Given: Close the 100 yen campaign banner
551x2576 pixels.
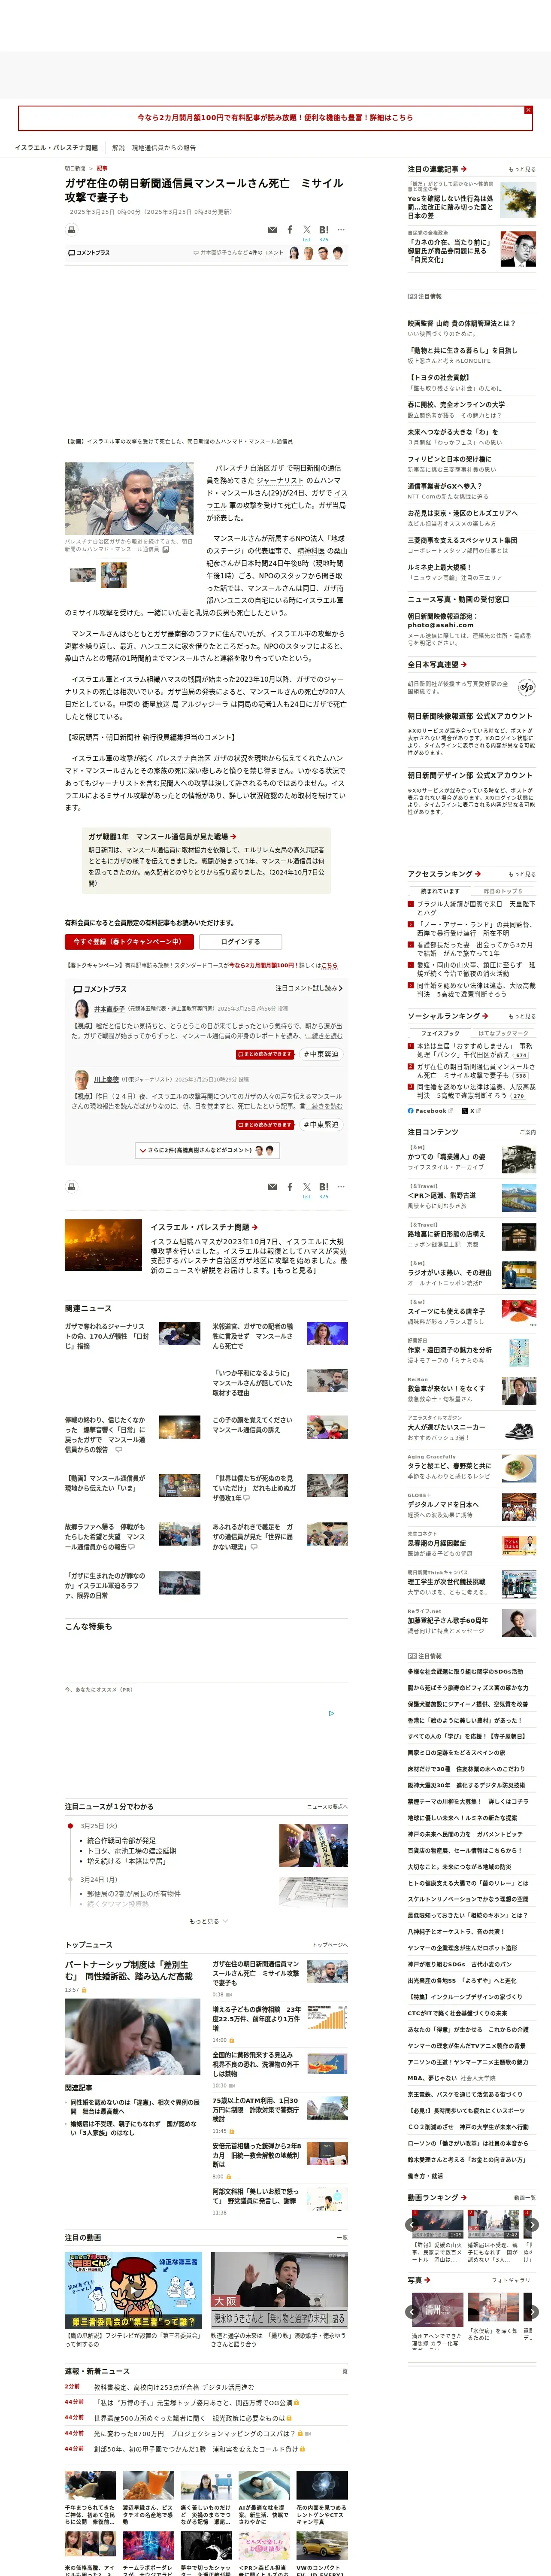Looking at the screenshot, I should 528,110.
